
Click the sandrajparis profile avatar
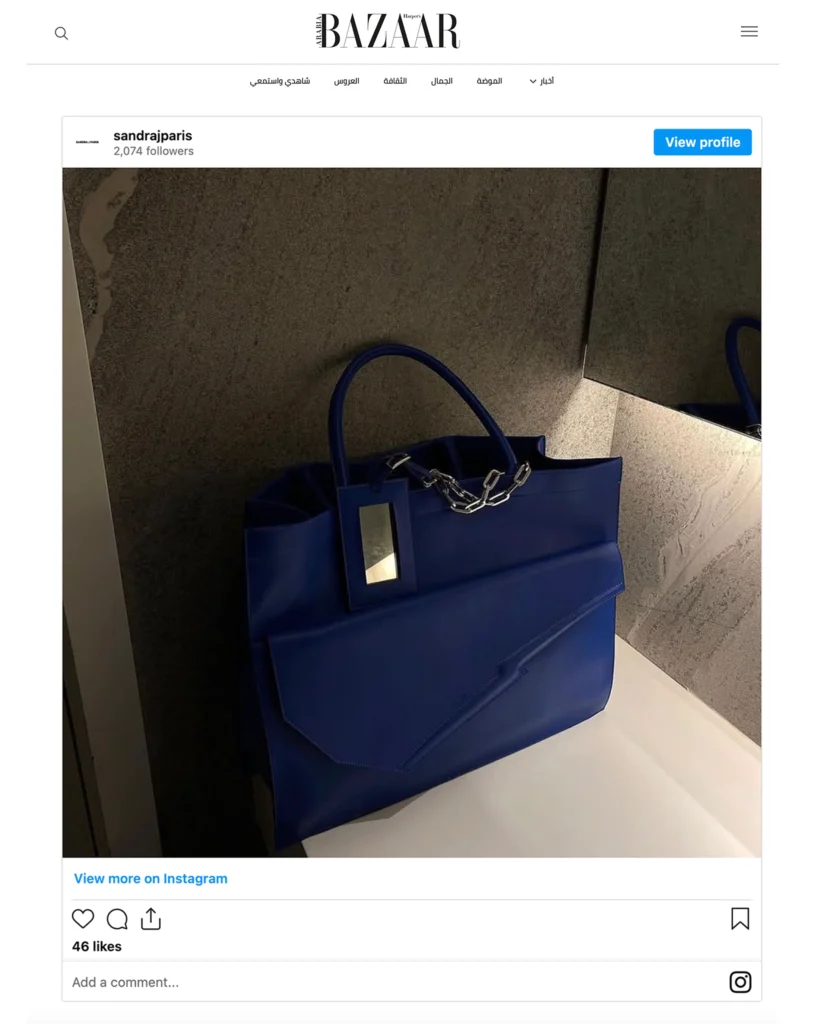tap(87, 142)
